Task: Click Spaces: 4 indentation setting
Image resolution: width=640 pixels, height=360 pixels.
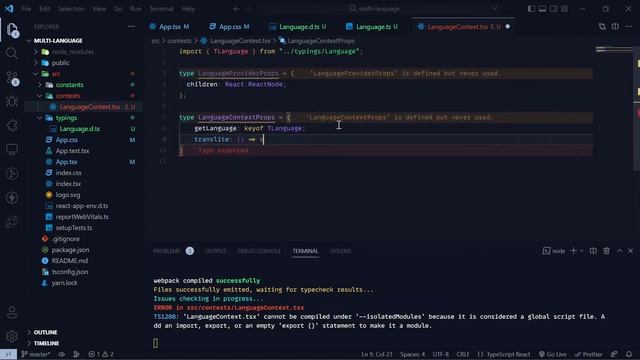Action: (412, 354)
